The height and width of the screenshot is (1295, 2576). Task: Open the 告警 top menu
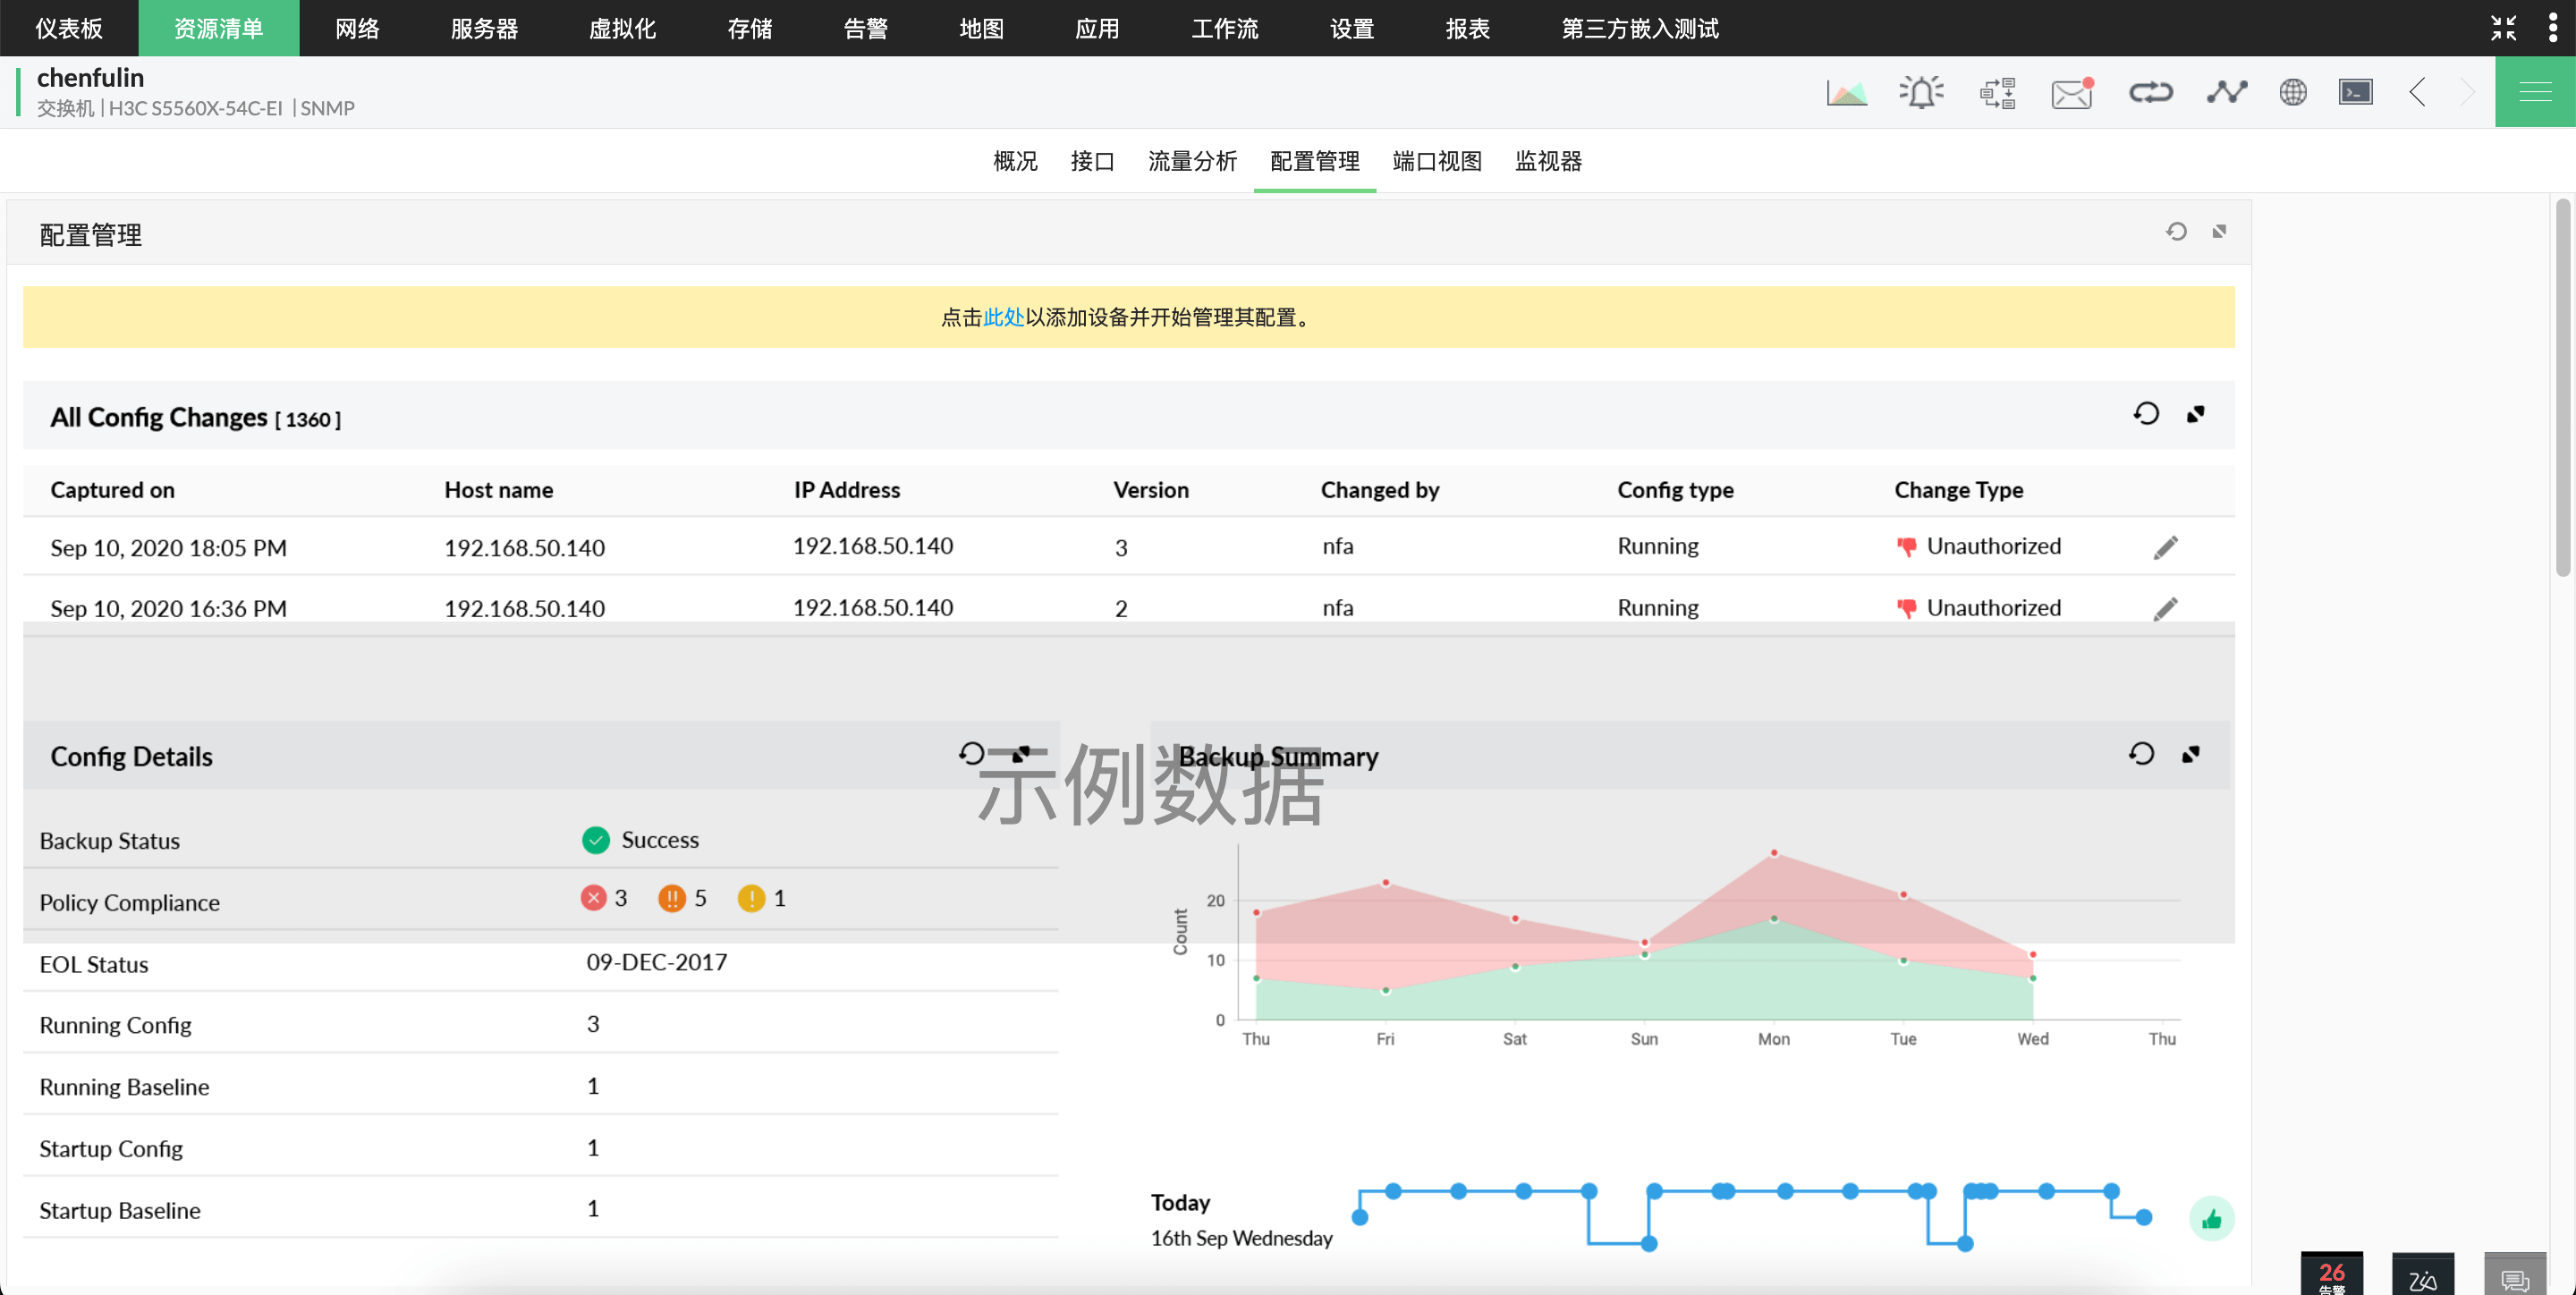point(865,28)
